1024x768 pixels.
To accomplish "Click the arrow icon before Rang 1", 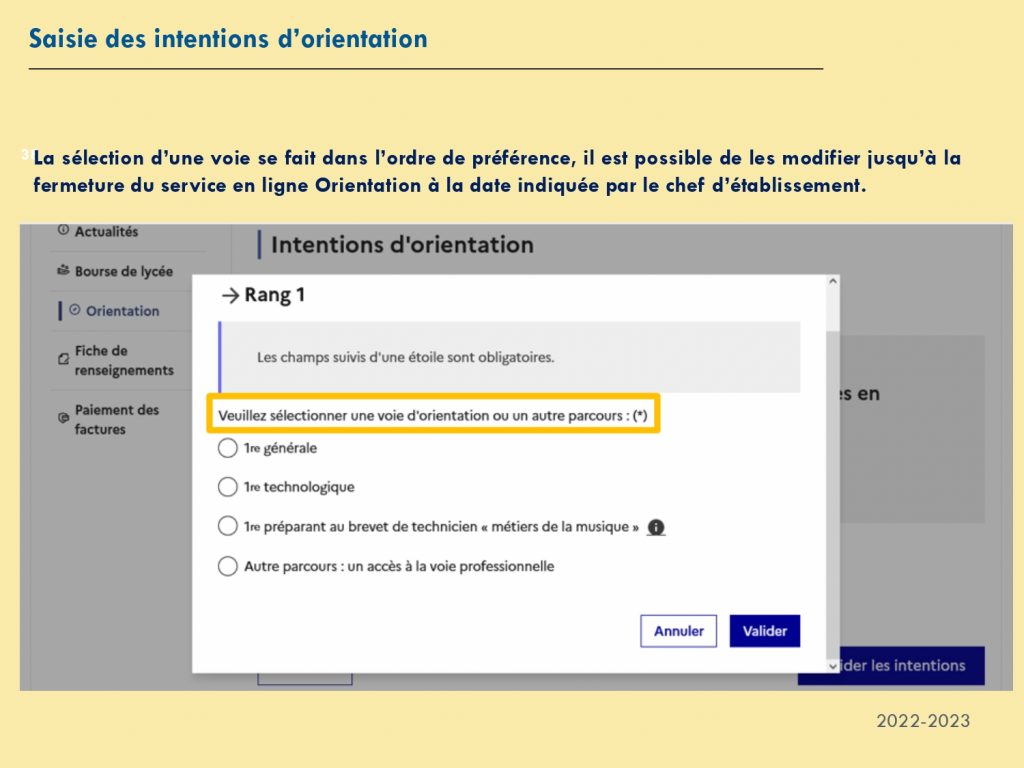I will 230,296.
